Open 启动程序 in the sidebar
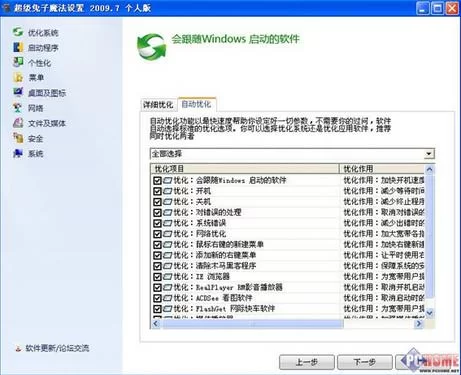The width and height of the screenshot is (461, 375). (43, 48)
